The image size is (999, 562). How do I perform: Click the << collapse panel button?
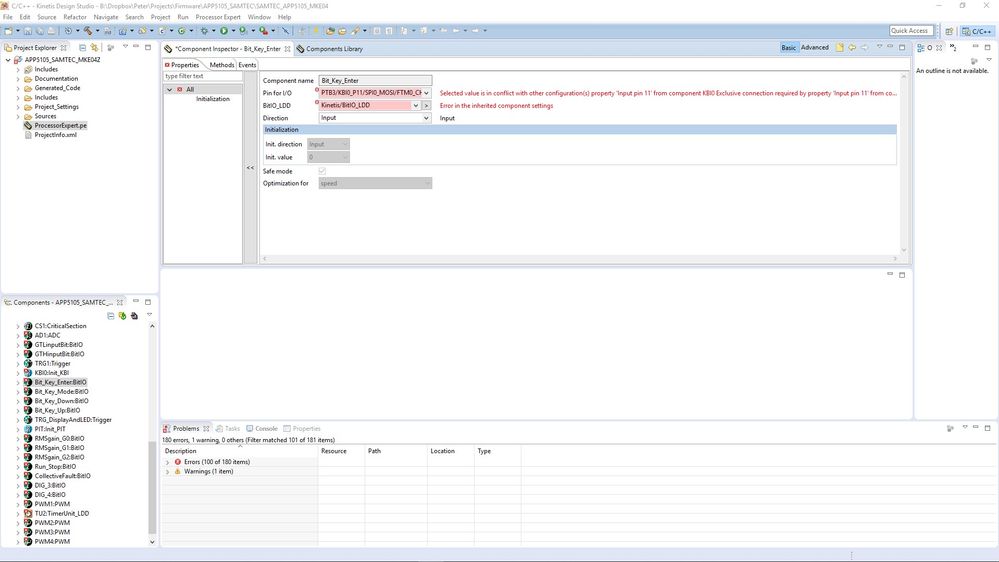[x=250, y=168]
